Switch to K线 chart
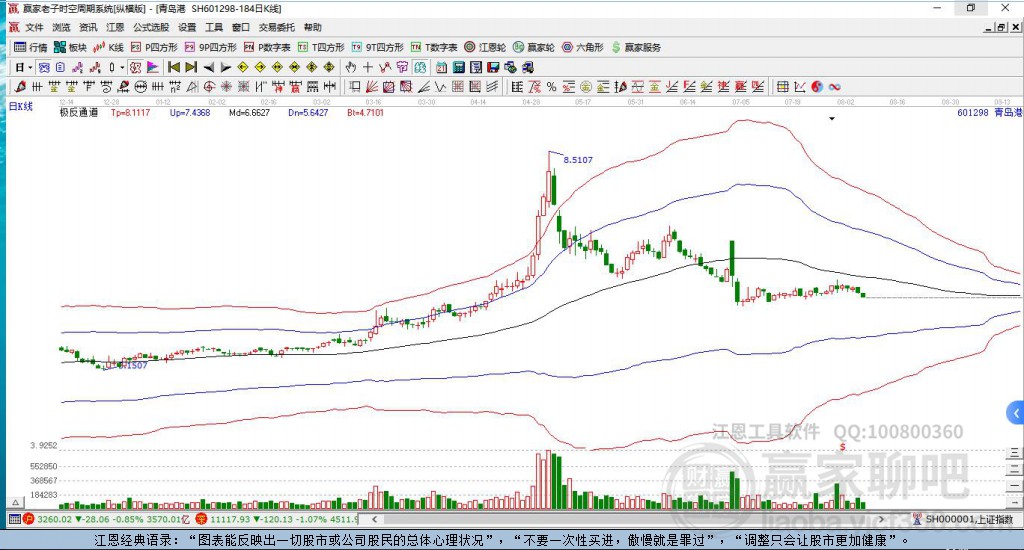The image size is (1024, 550). [x=108, y=47]
